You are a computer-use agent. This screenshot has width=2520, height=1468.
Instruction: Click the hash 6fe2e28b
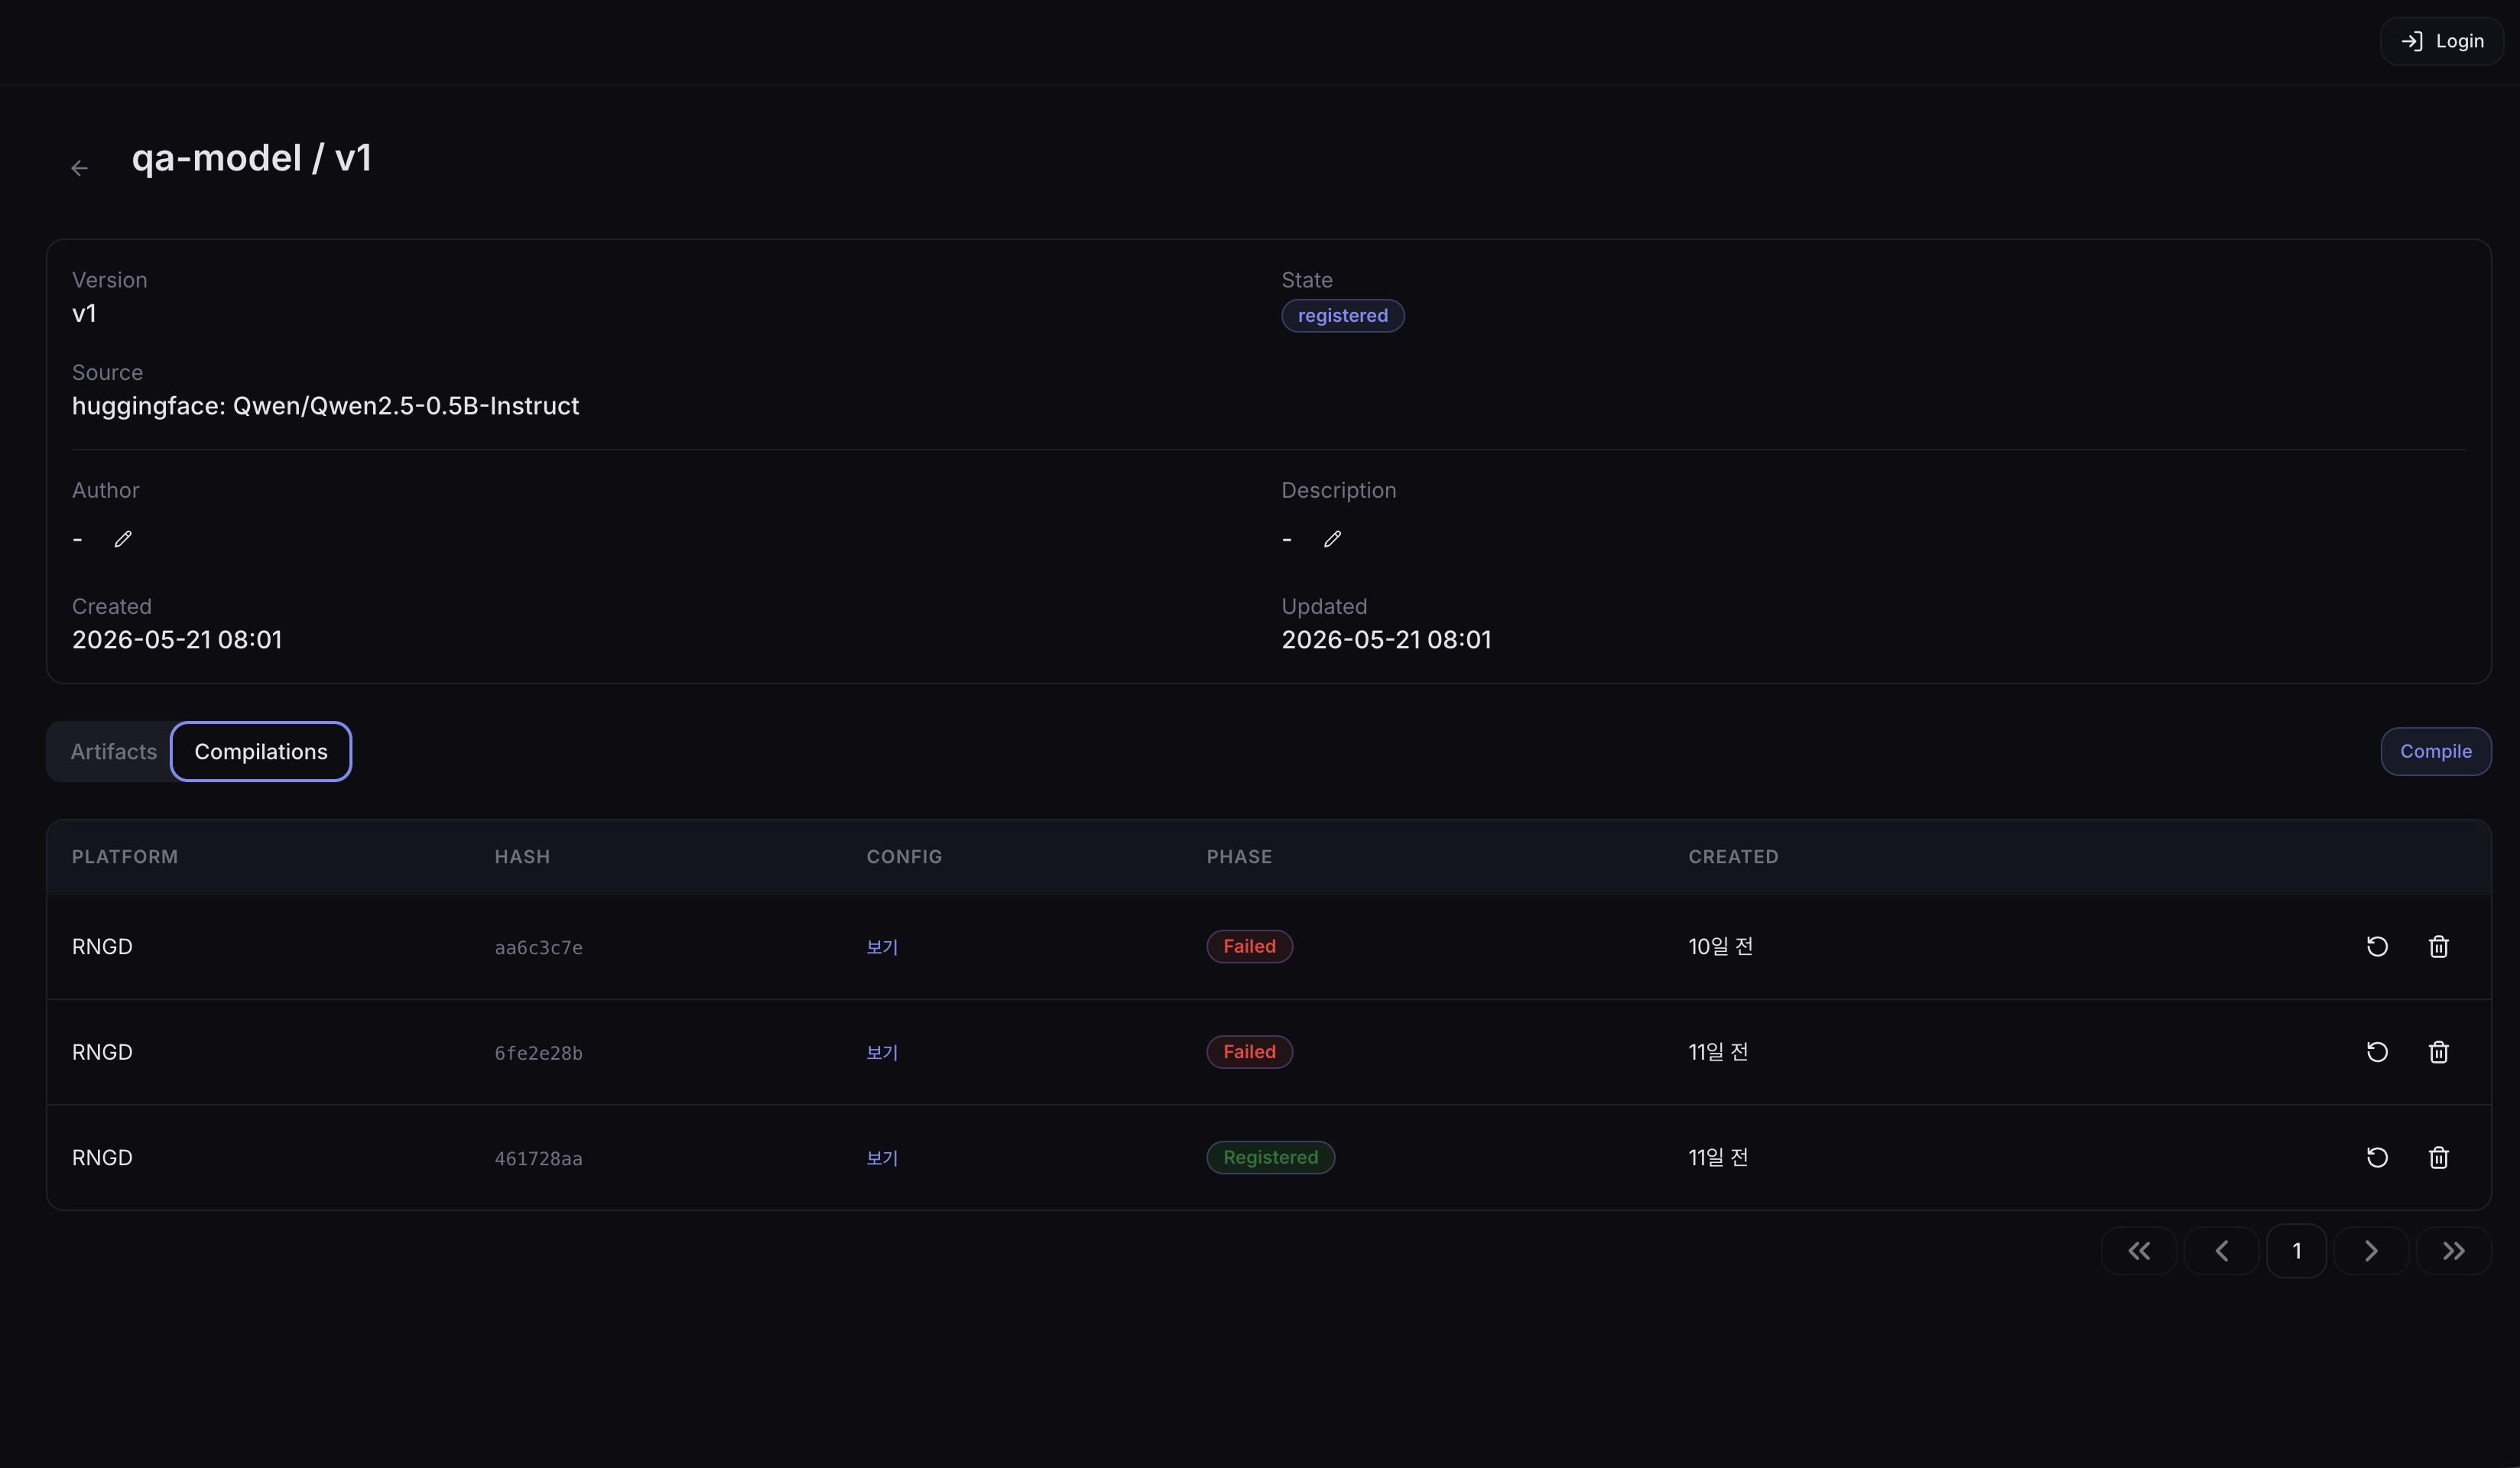click(x=538, y=1053)
